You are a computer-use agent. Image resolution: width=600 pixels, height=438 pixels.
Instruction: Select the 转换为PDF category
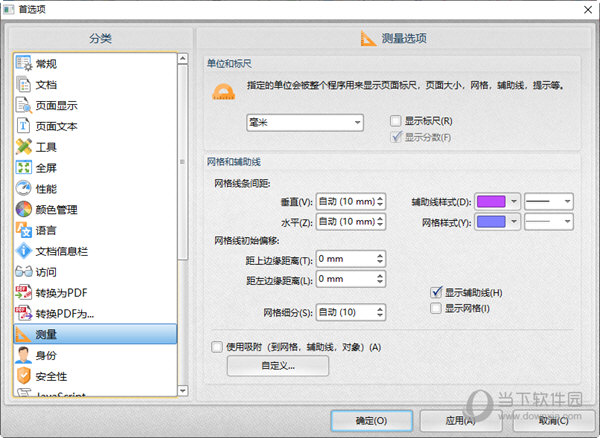coord(95,293)
